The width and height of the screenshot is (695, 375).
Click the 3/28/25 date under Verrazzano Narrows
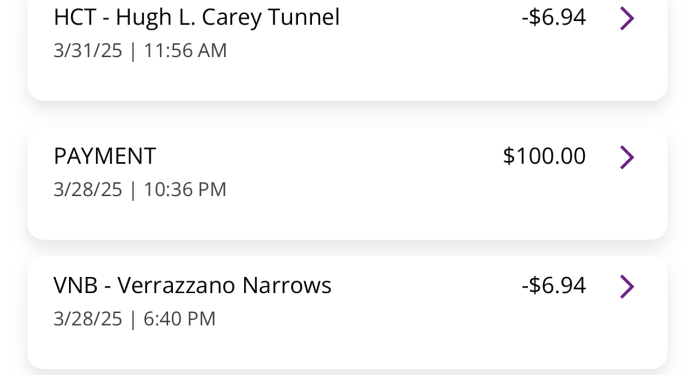[88, 319]
